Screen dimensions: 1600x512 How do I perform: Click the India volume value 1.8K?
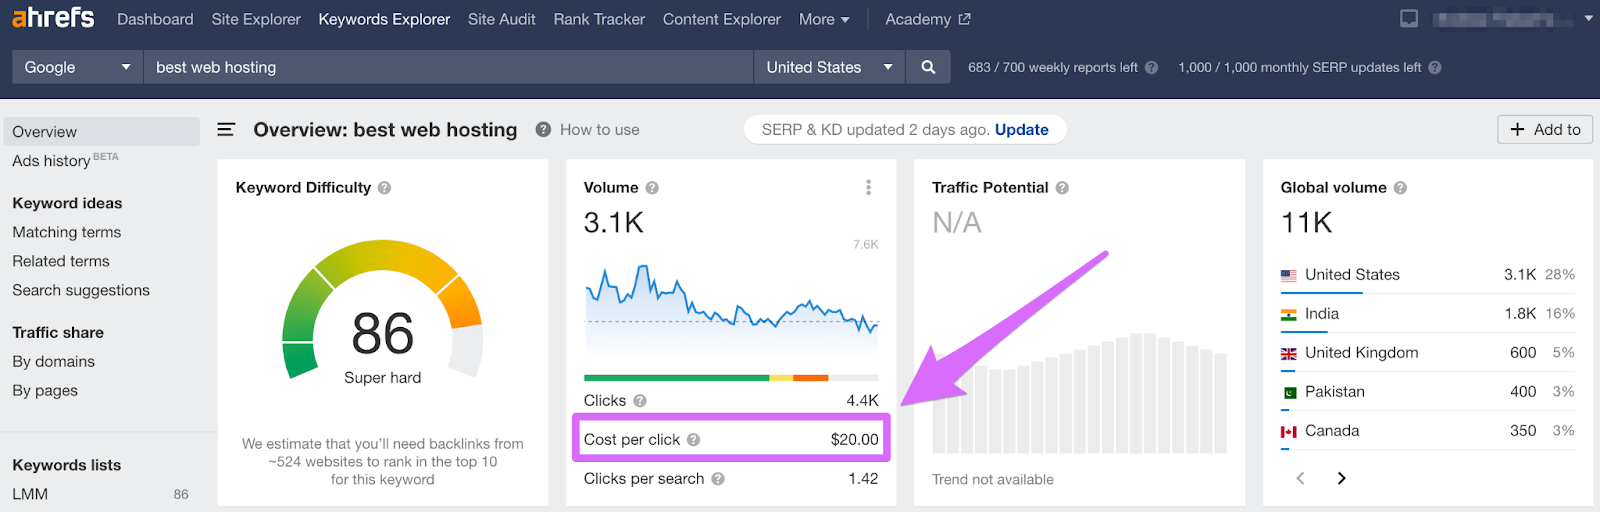1520,314
